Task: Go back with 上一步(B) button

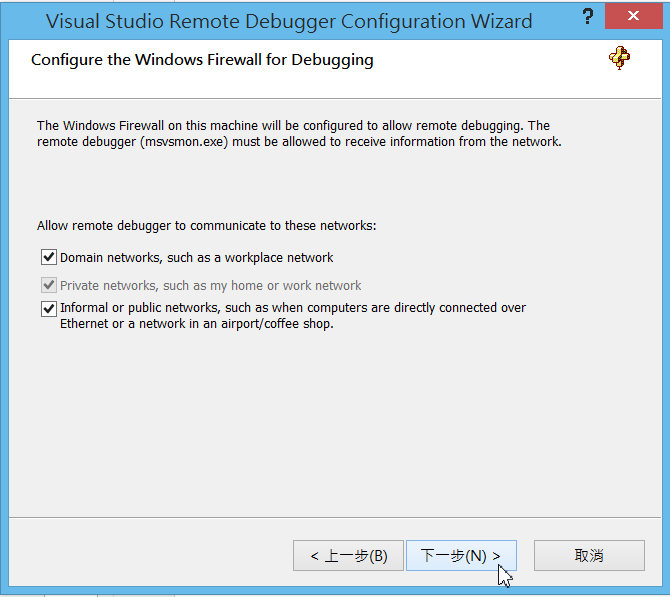Action: pos(348,556)
